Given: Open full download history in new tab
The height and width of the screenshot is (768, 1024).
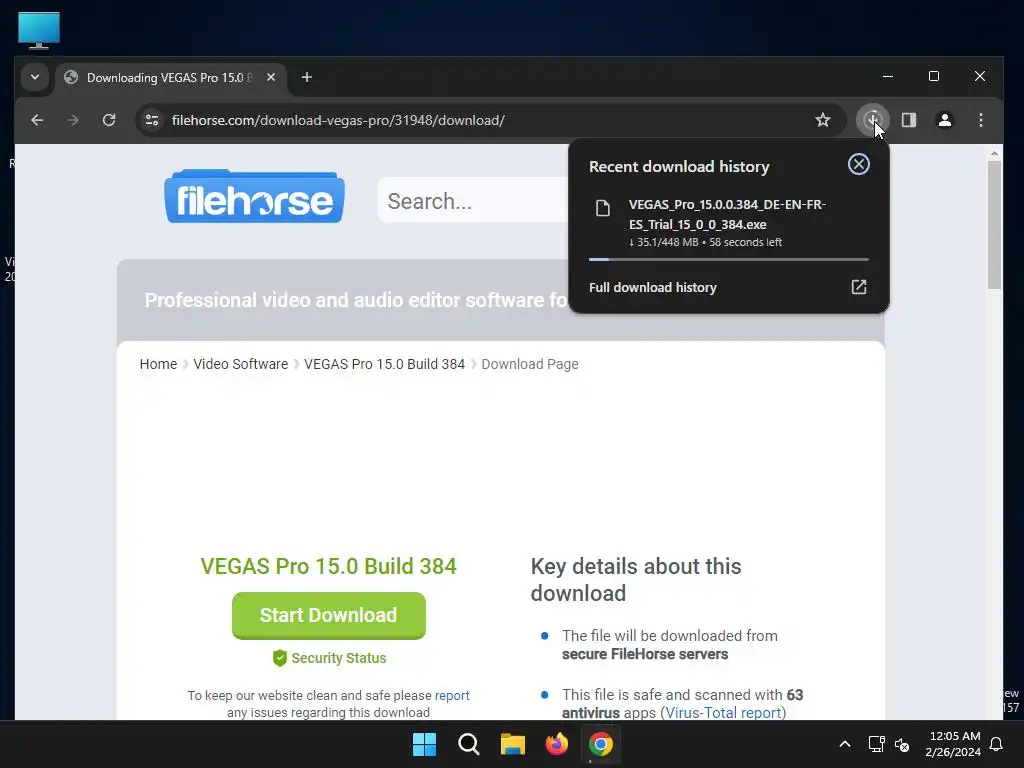Looking at the screenshot, I should pos(859,287).
